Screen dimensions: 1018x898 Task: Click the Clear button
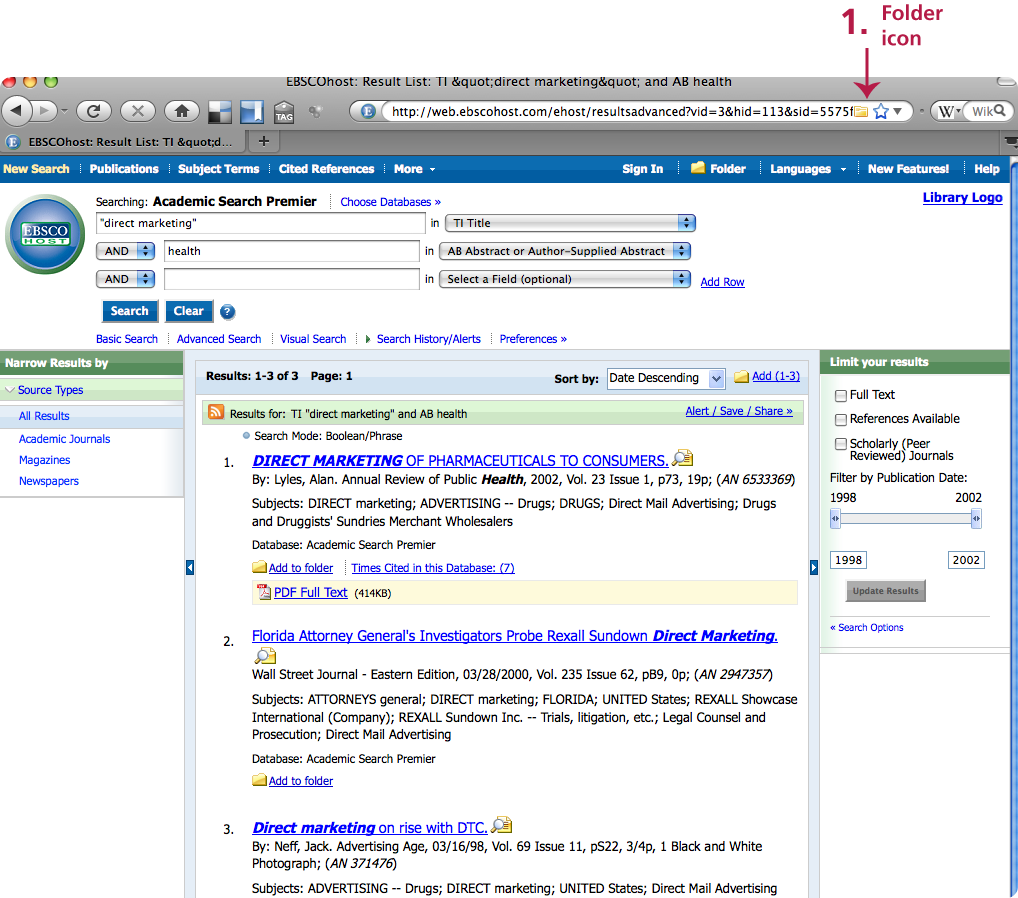189,311
